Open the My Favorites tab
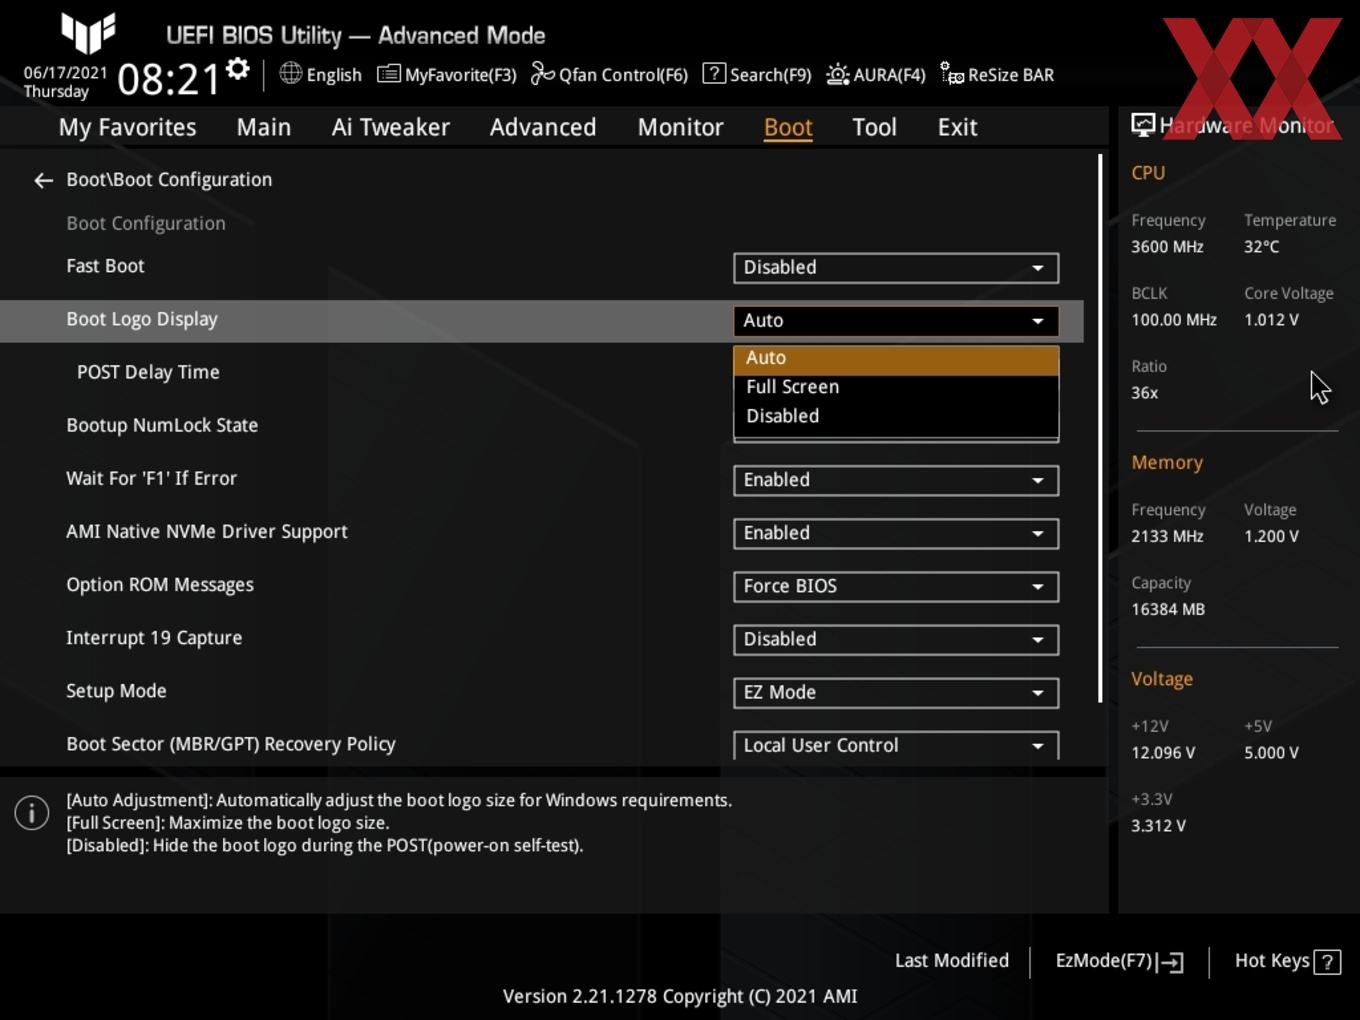Viewport: 1360px width, 1020px height. tap(127, 127)
